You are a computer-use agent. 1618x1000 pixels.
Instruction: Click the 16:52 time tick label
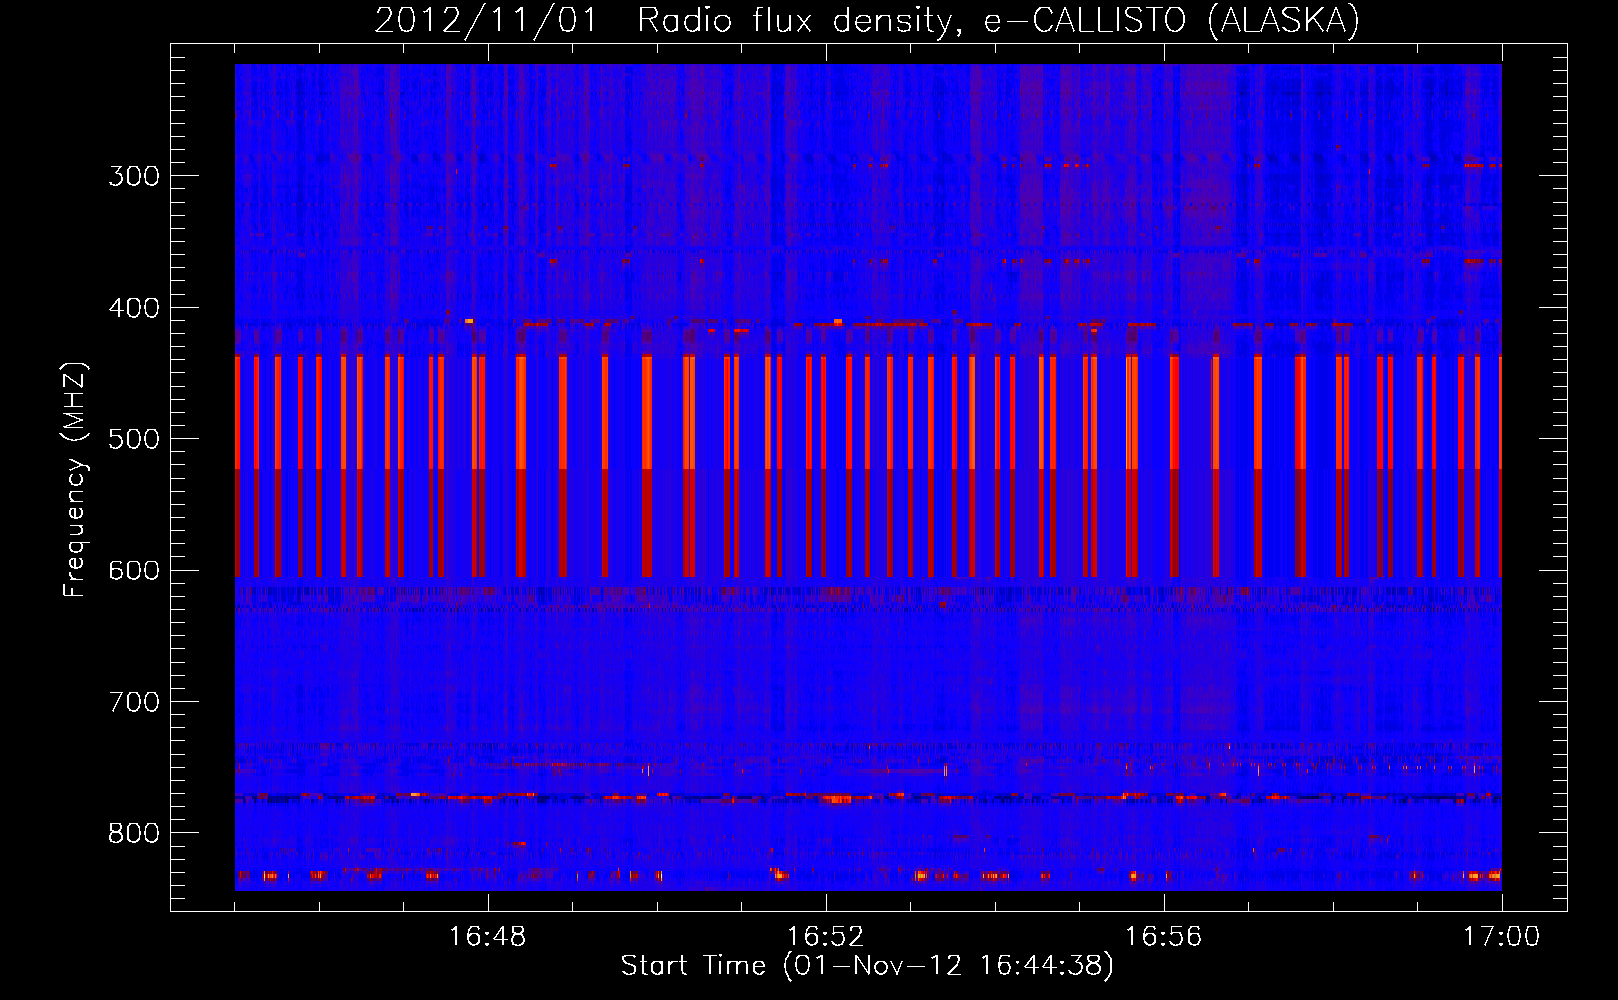(826, 937)
